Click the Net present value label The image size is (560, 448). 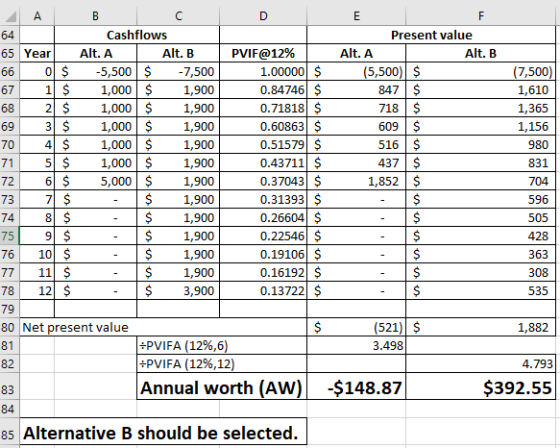(x=75, y=327)
